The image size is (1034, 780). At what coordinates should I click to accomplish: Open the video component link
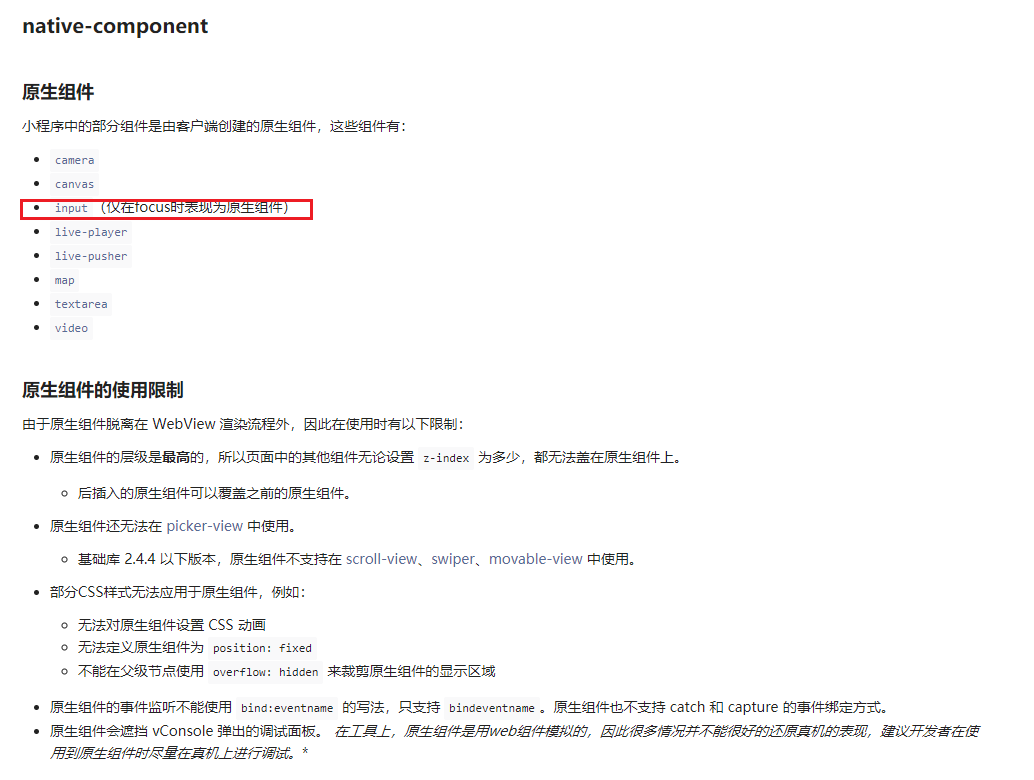tap(71, 328)
